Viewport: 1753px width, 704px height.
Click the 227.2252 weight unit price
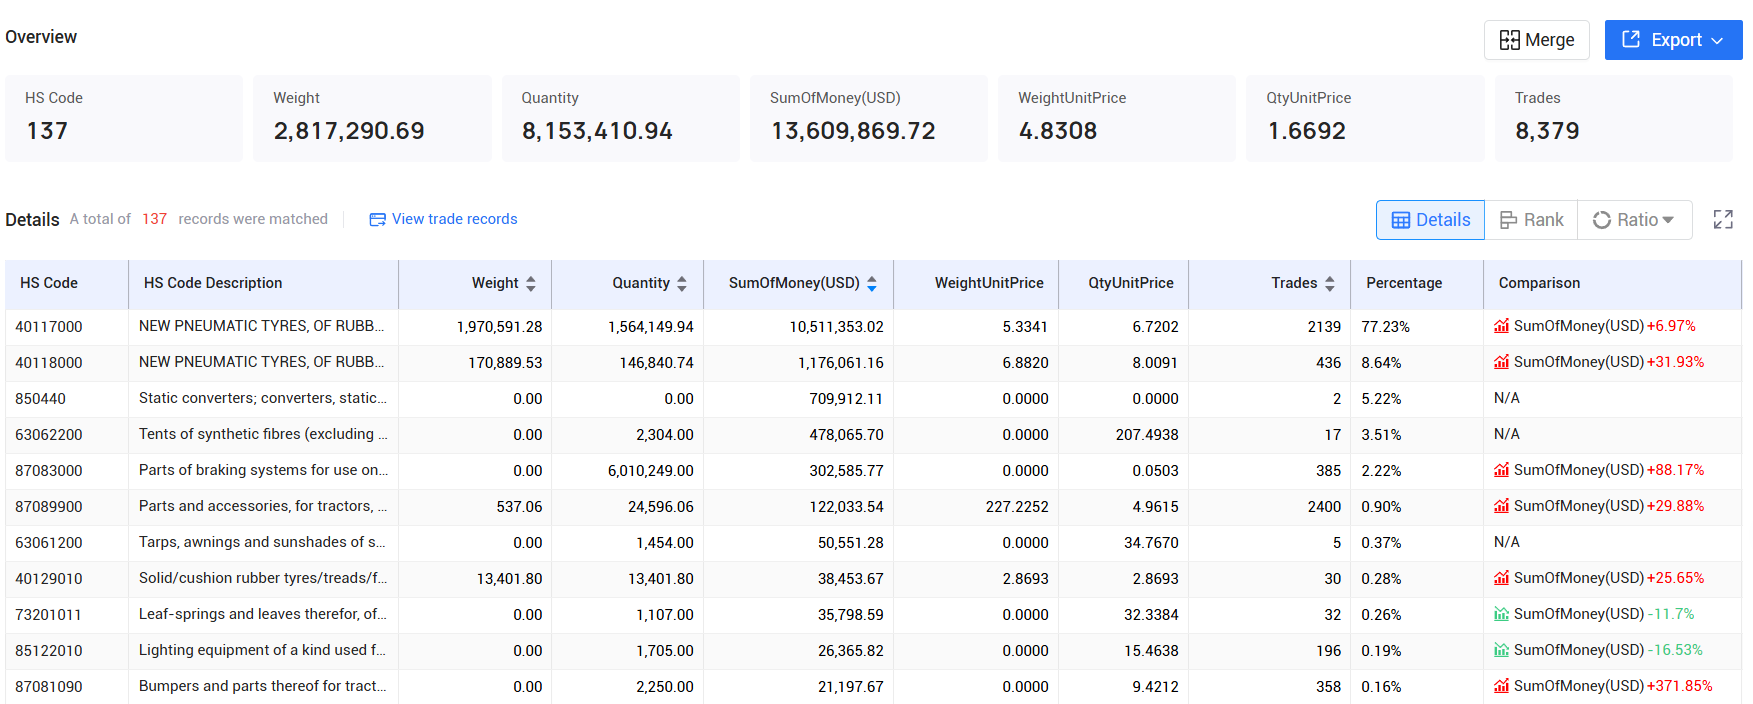click(x=1017, y=507)
